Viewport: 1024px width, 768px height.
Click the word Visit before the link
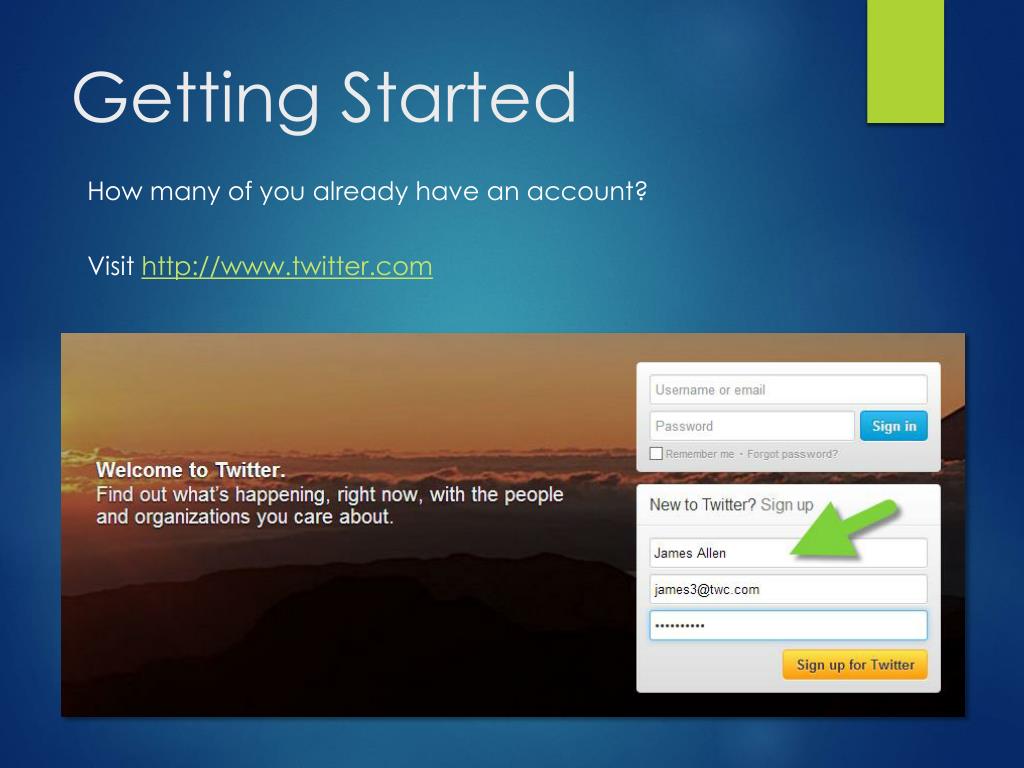[110, 266]
